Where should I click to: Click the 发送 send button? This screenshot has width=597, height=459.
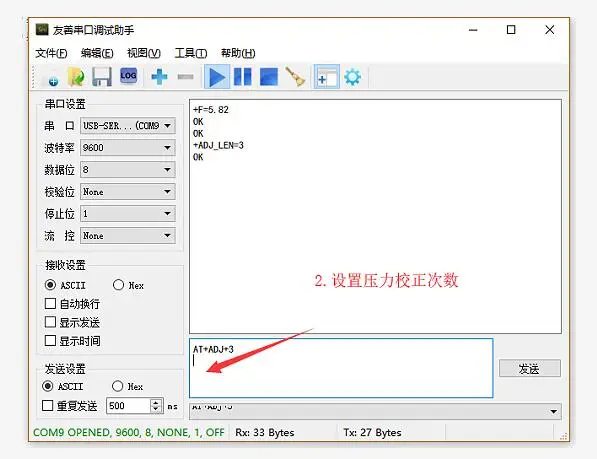click(530, 369)
